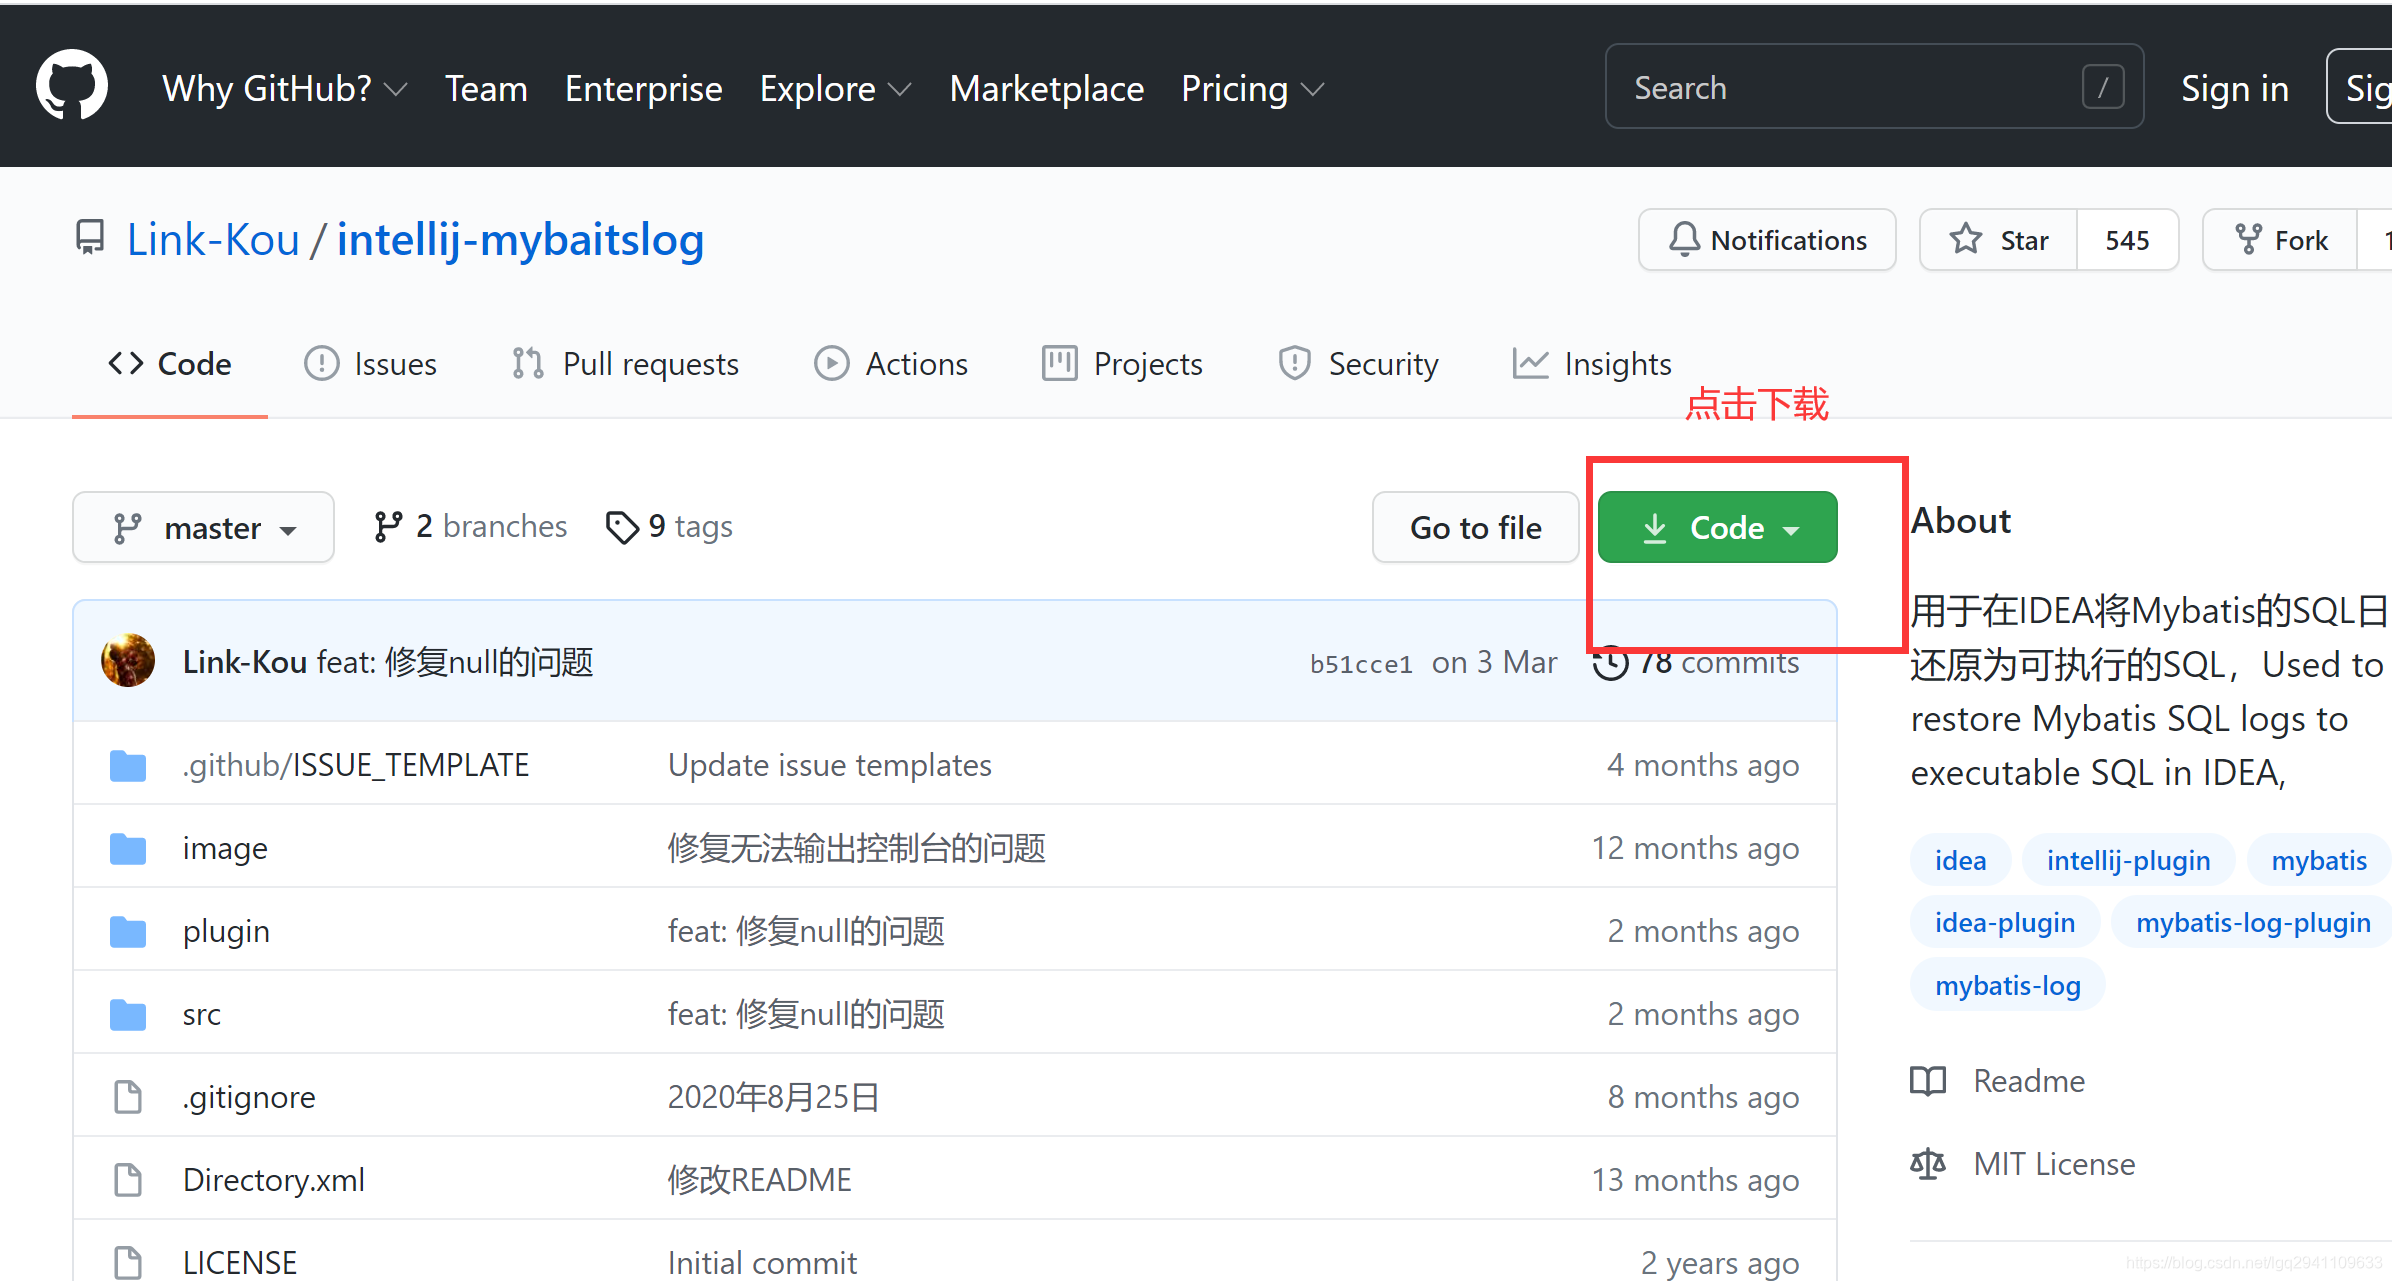The width and height of the screenshot is (2392, 1281).
Task: Click the idea-plugin topic tag
Action: (x=2004, y=922)
